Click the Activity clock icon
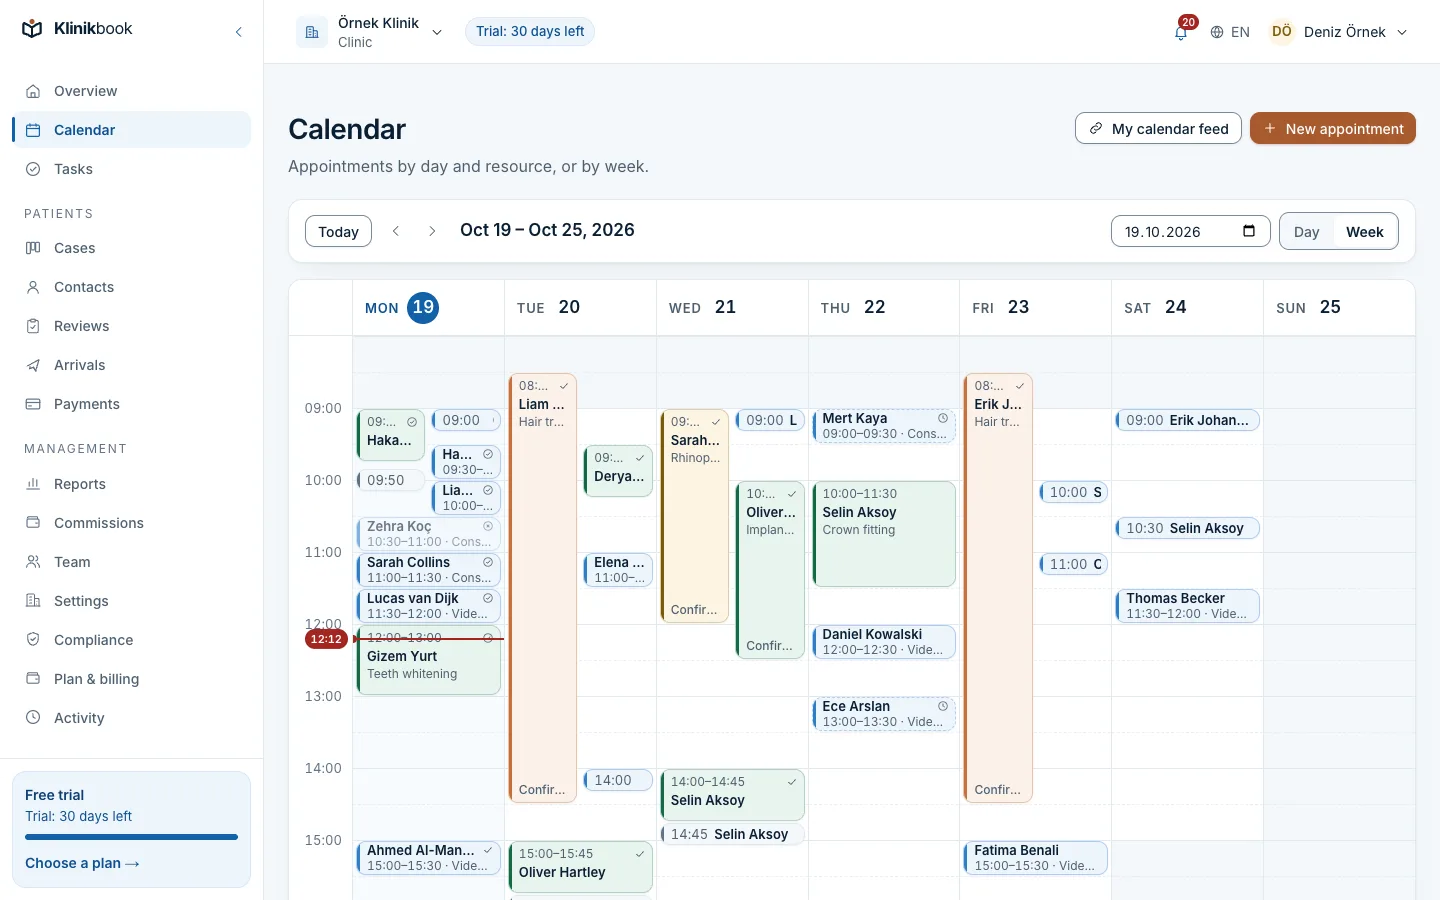 (x=33, y=718)
